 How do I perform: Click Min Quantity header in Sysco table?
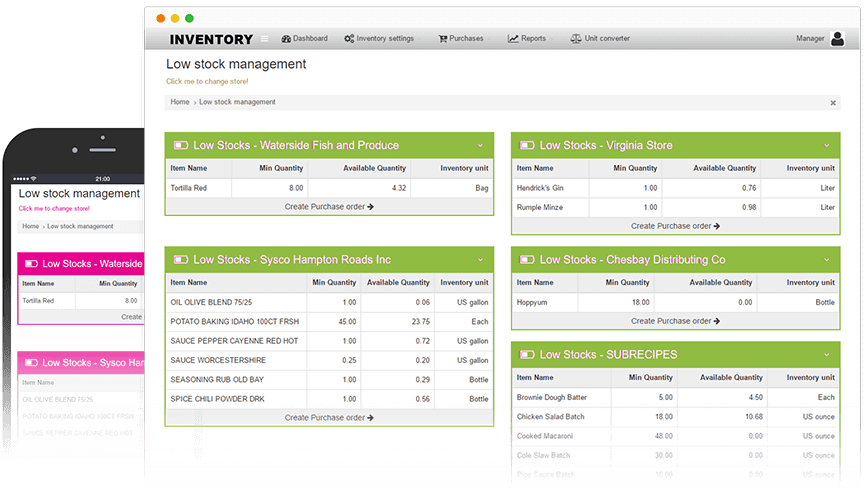click(334, 282)
